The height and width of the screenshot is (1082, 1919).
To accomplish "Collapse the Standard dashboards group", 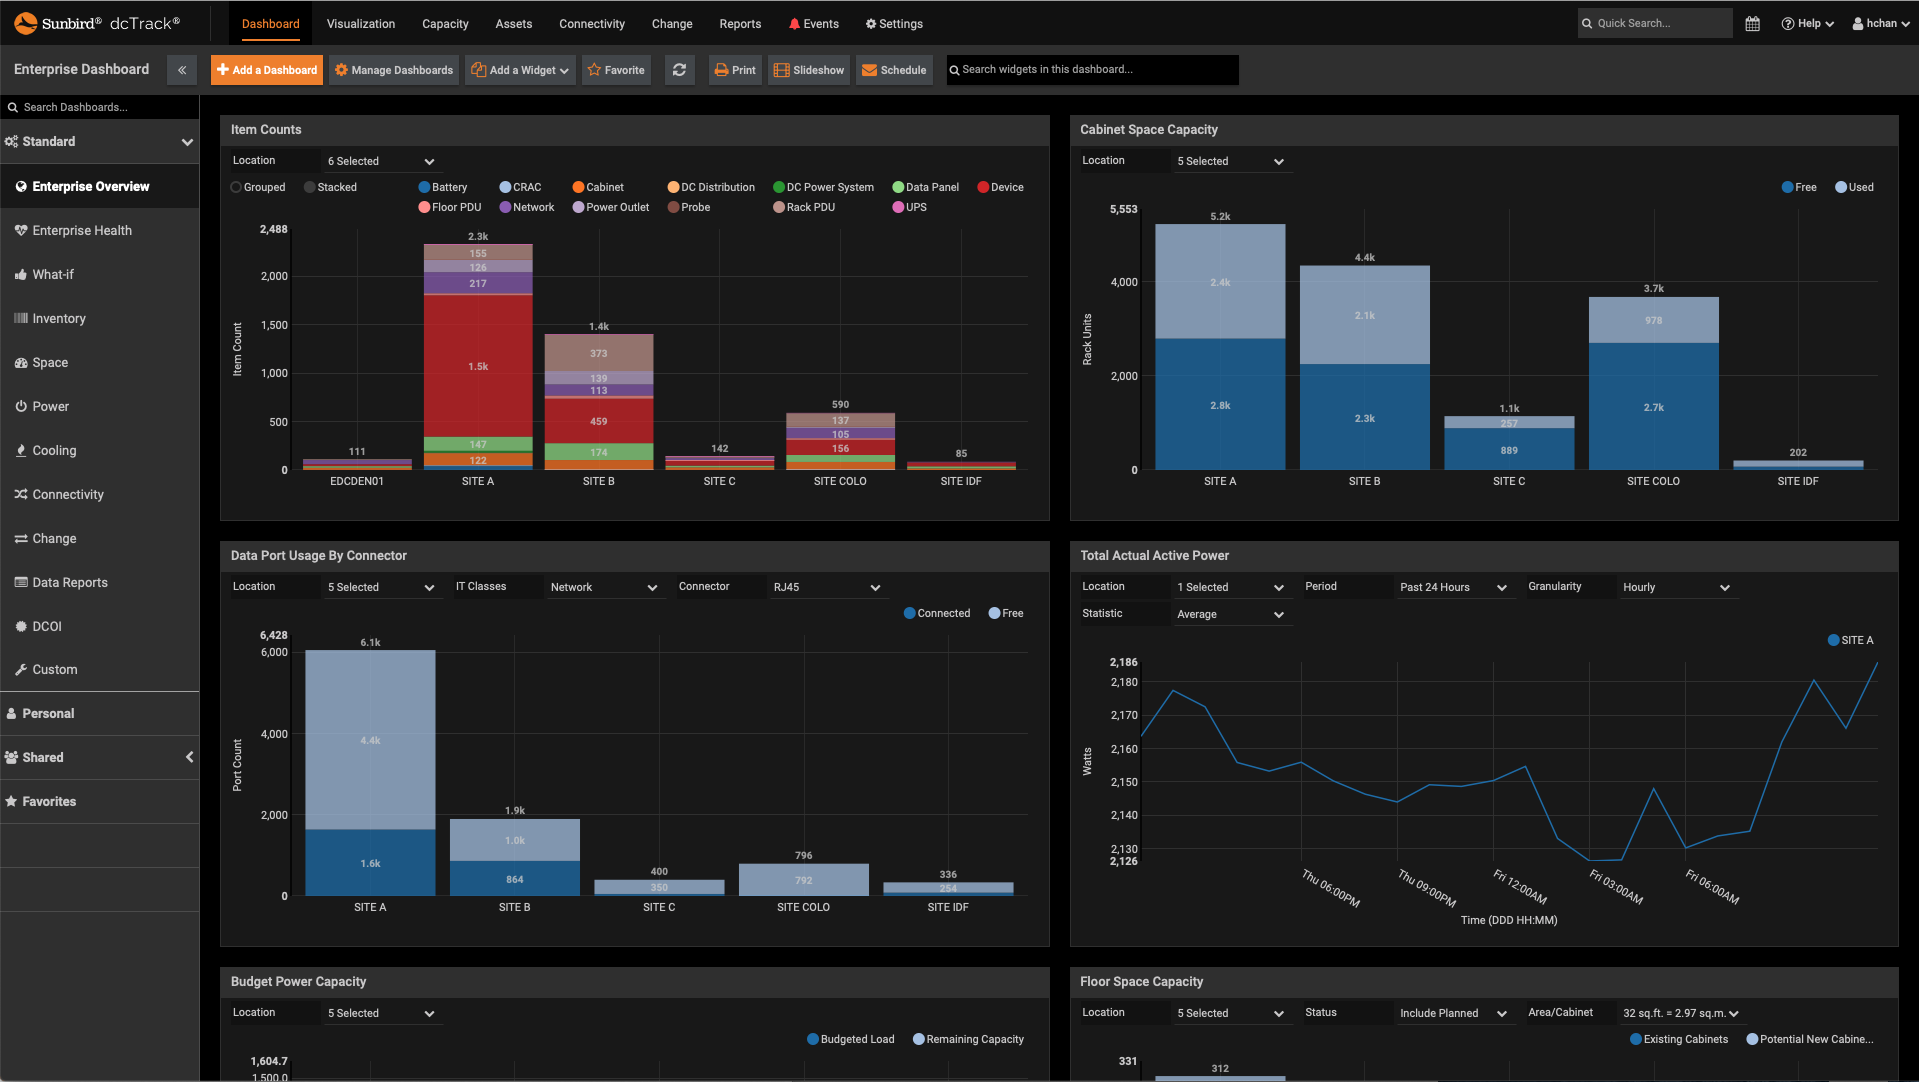I will tap(187, 142).
